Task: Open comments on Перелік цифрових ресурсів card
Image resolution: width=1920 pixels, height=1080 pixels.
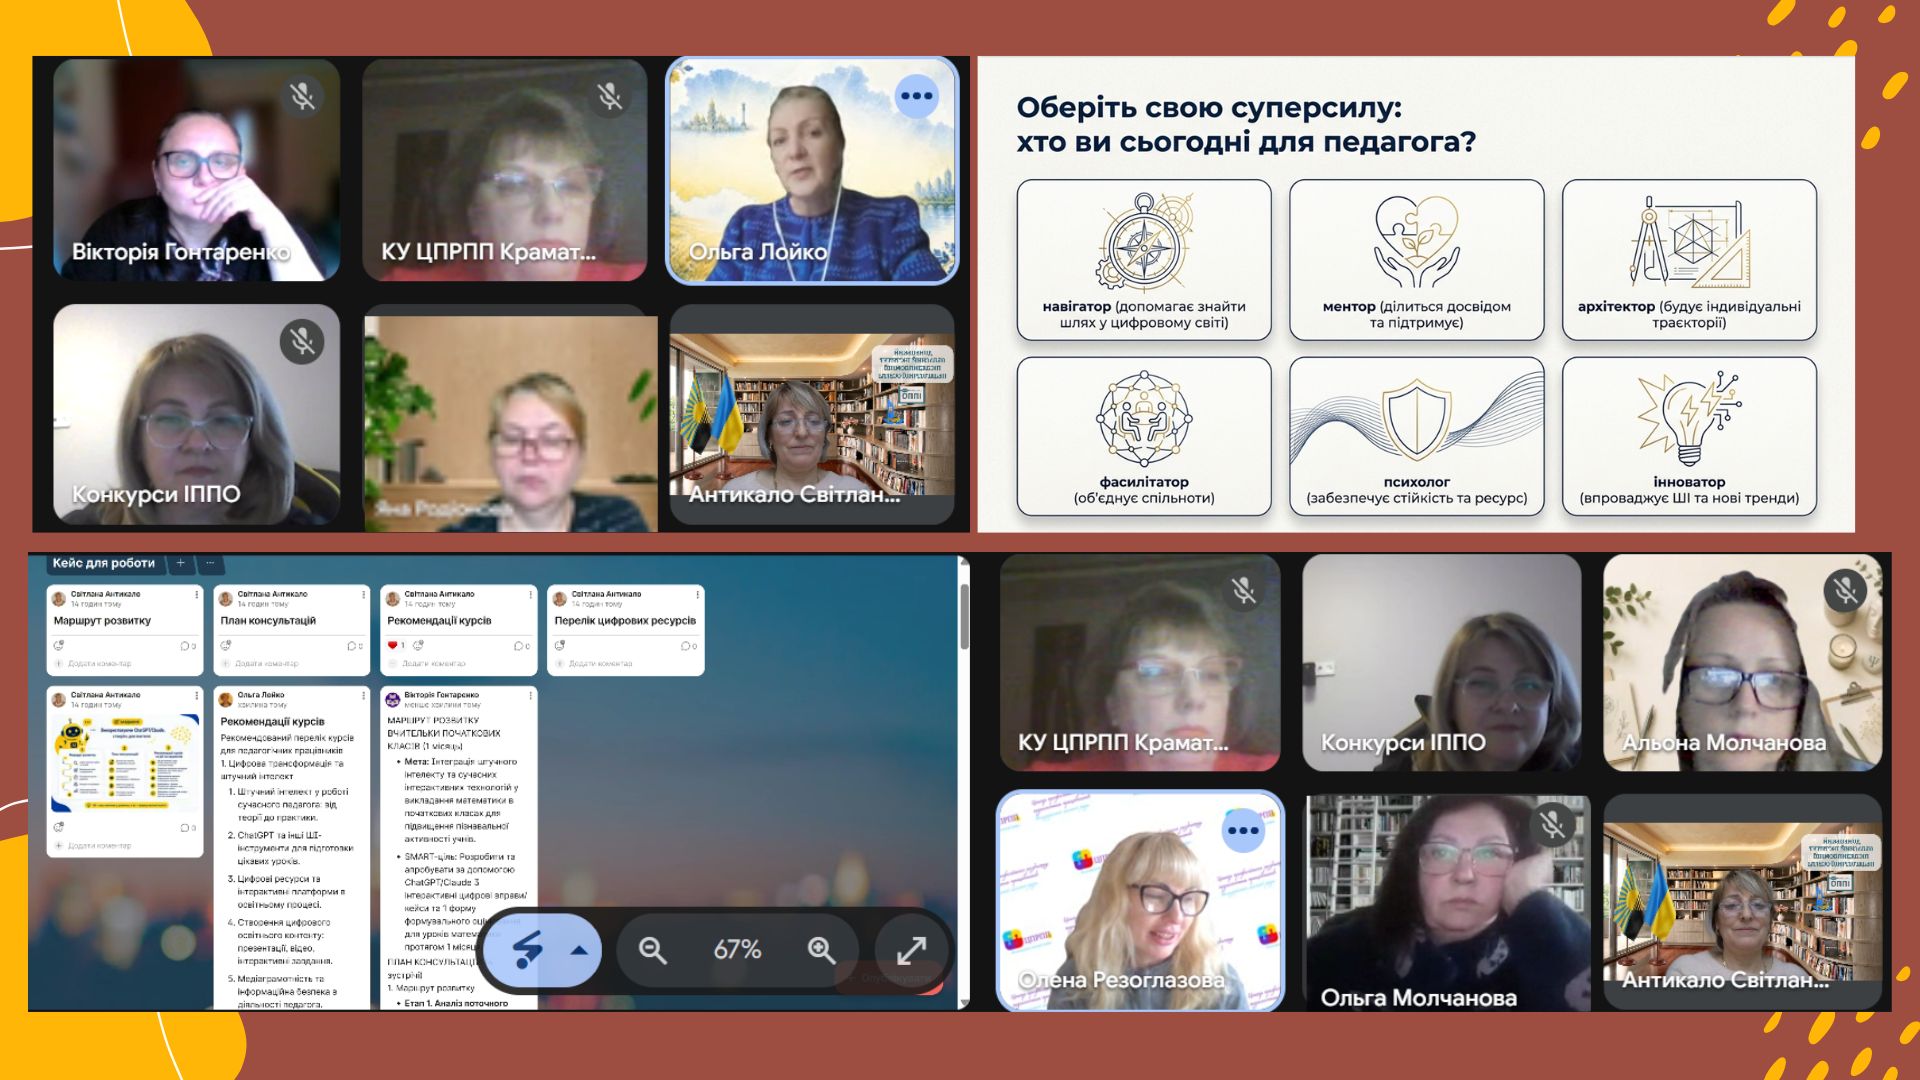Action: [689, 646]
